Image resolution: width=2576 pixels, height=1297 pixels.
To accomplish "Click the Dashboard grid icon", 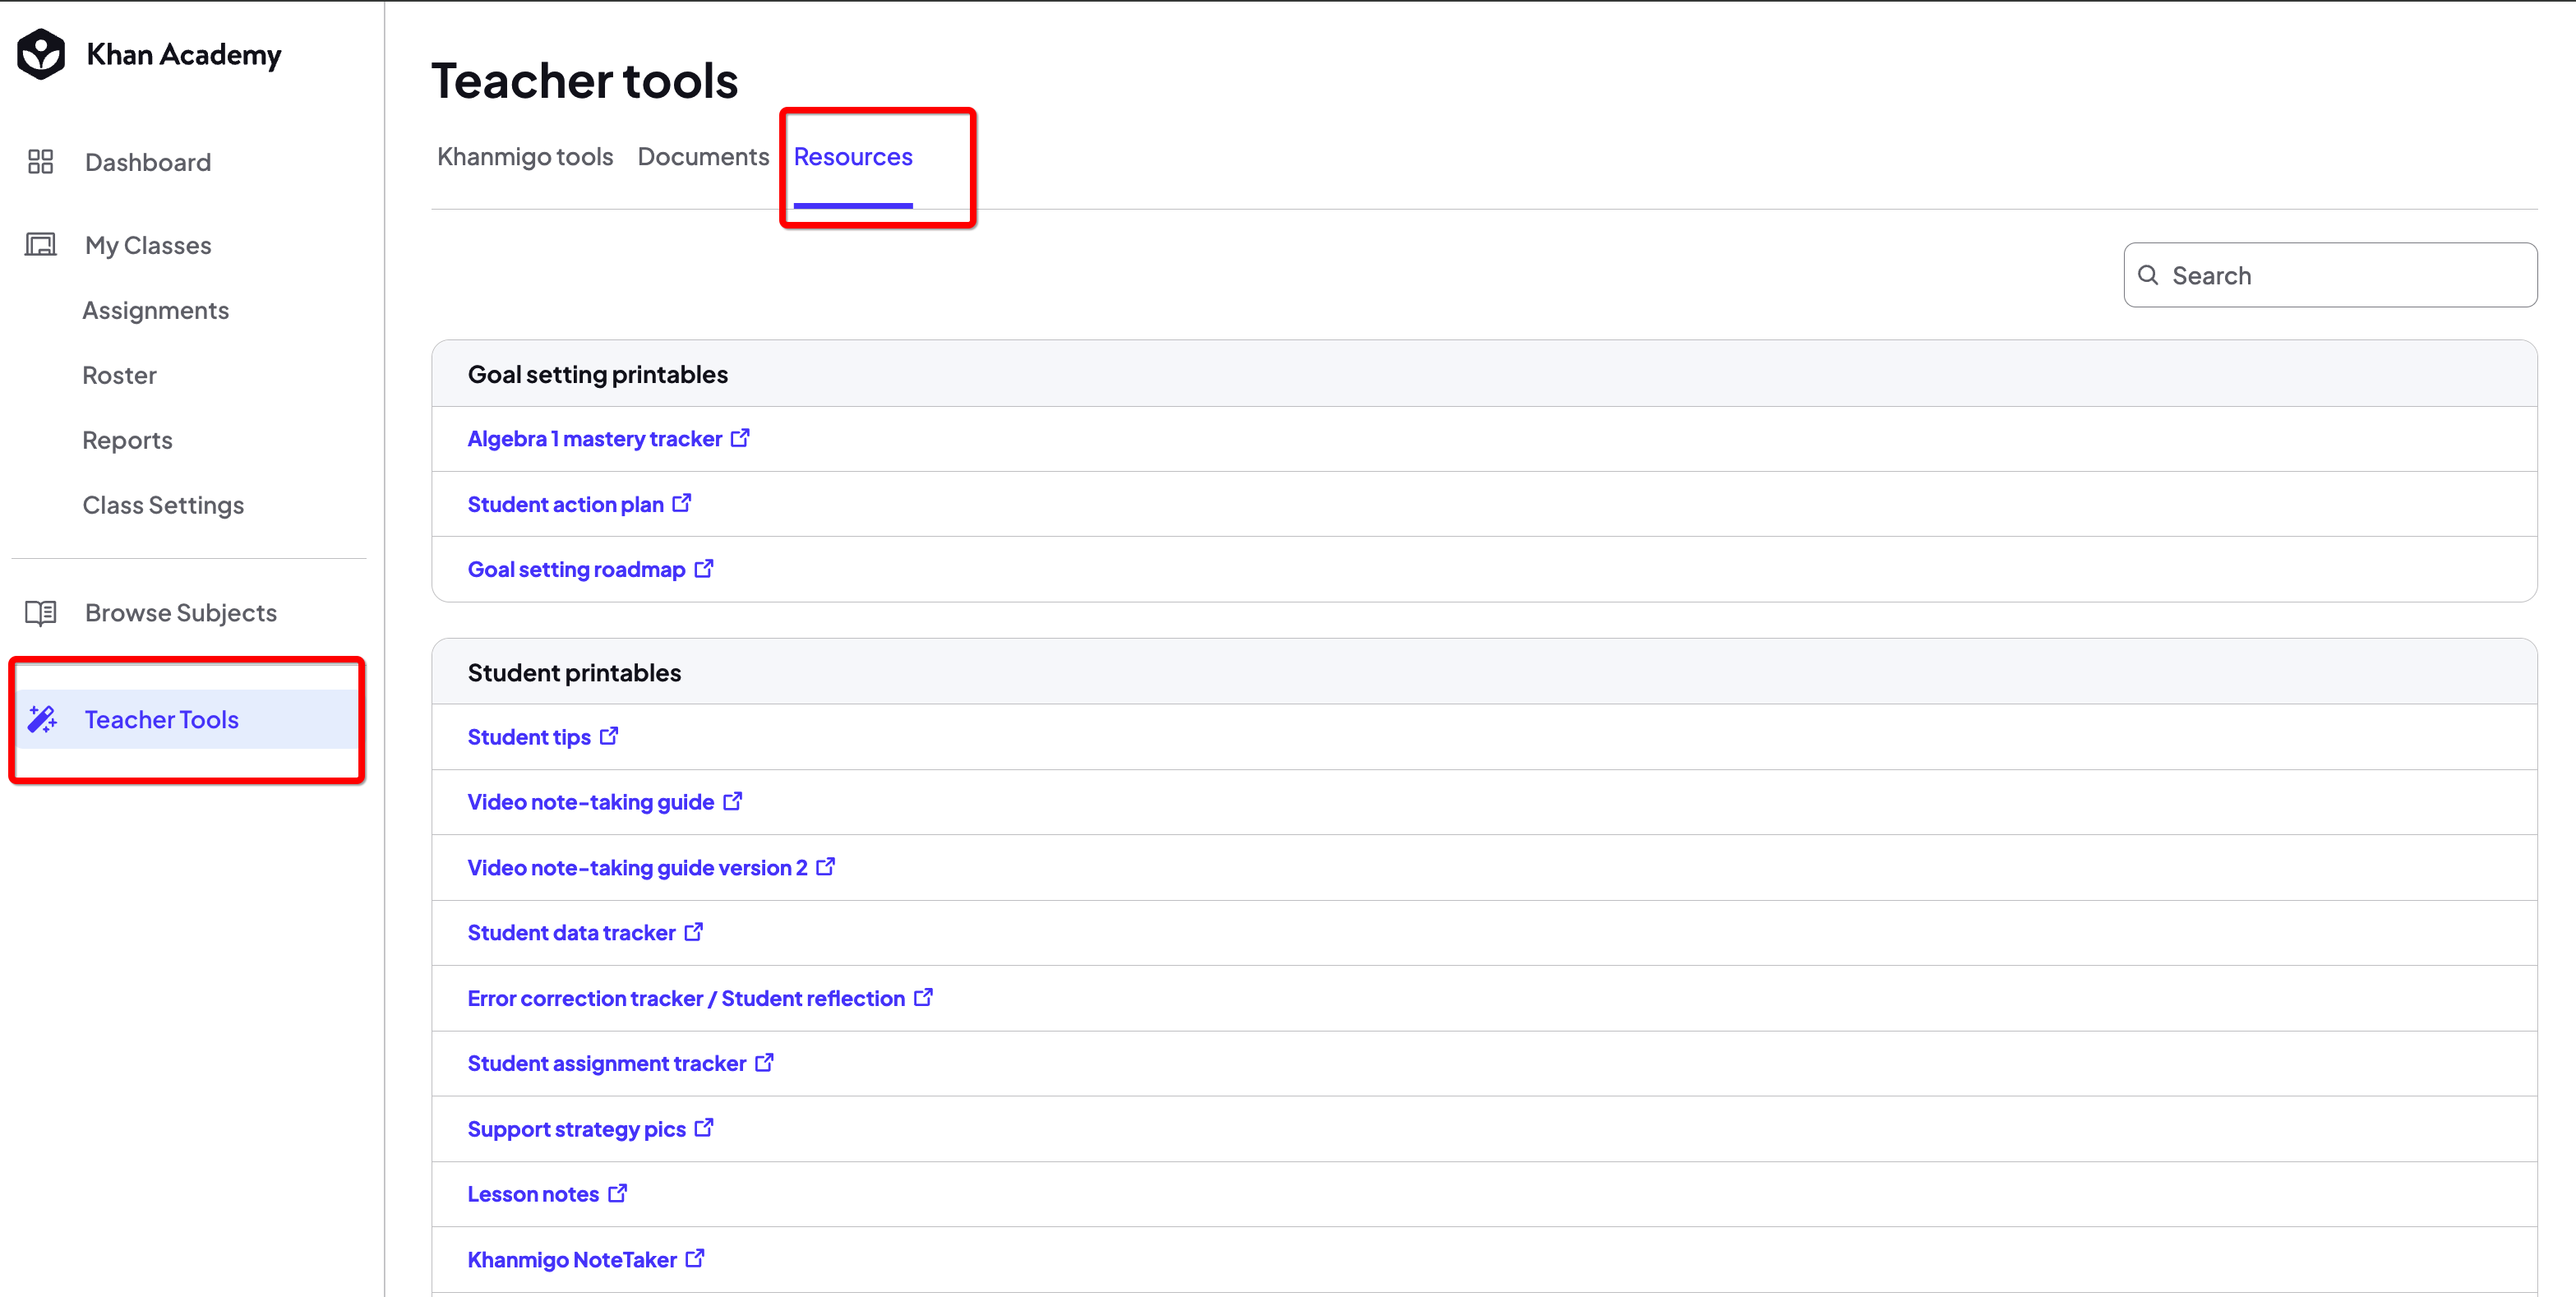I will tap(40, 162).
